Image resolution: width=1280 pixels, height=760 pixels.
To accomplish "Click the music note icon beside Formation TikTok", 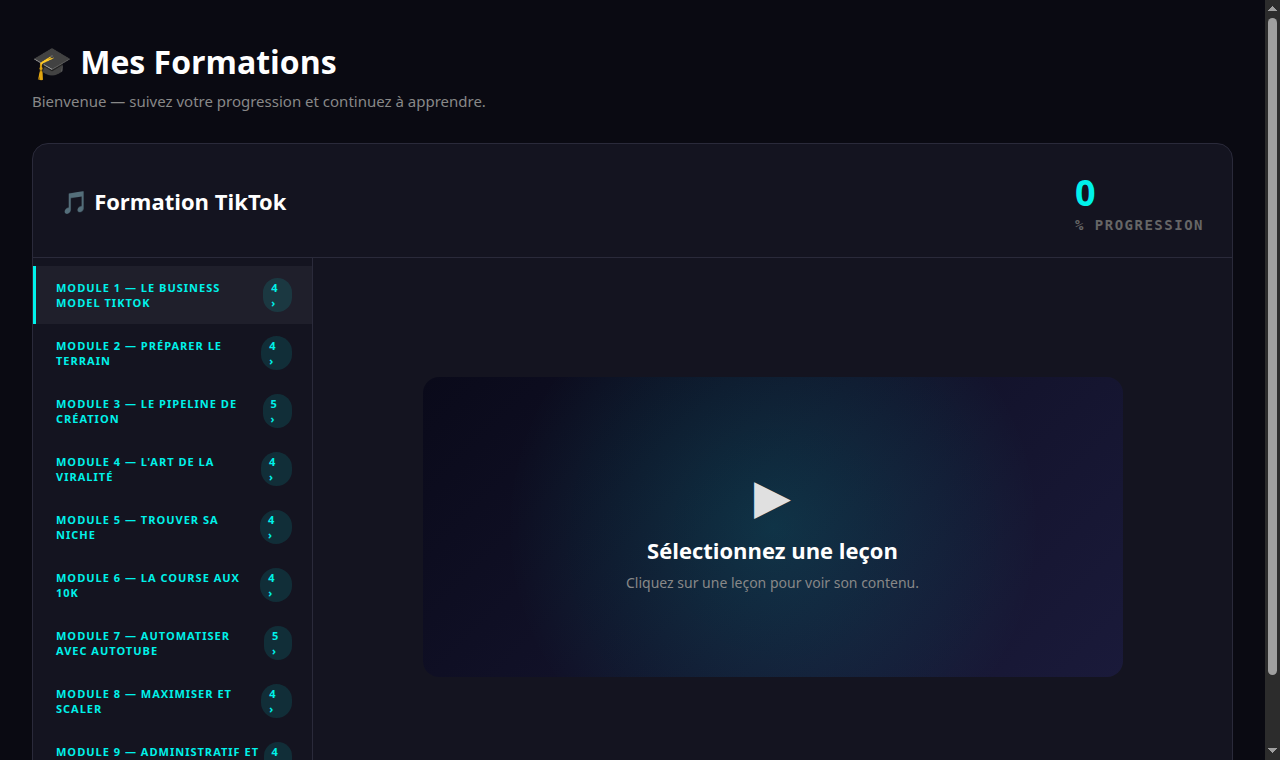I will pyautogui.click(x=74, y=203).
